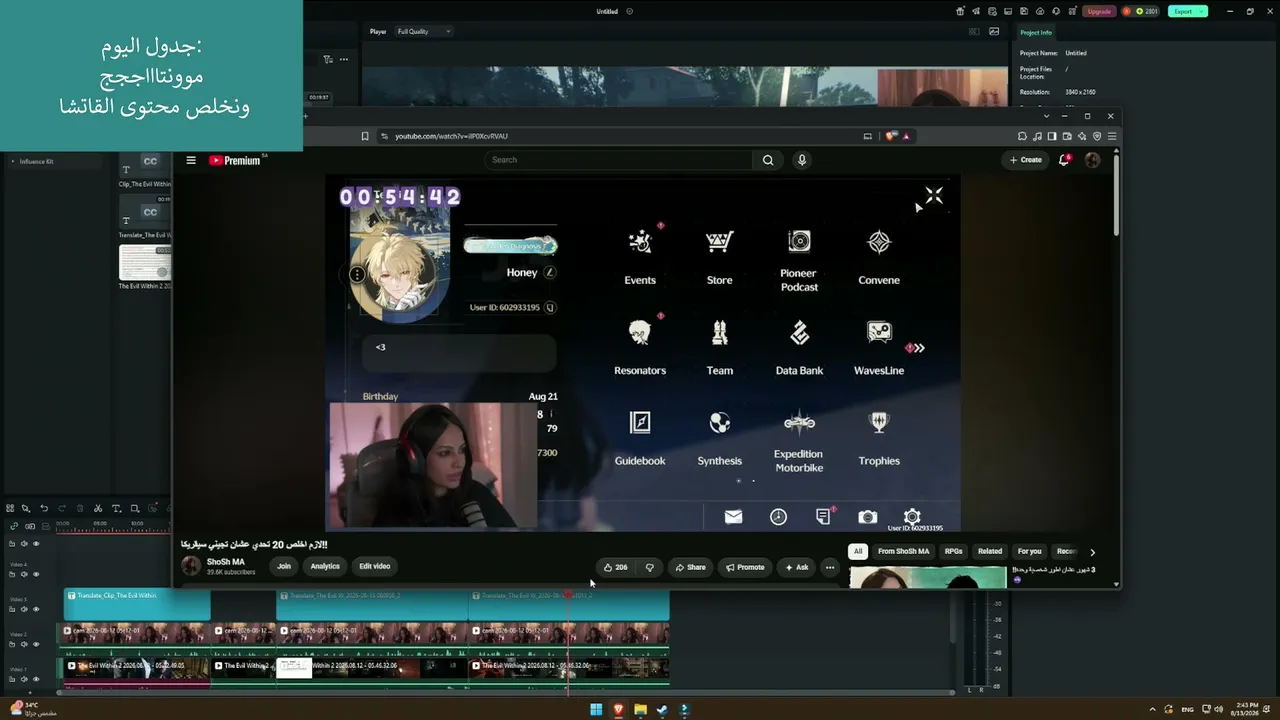Open the browser tab search chevron
1280x720 pixels.
click(1047, 116)
